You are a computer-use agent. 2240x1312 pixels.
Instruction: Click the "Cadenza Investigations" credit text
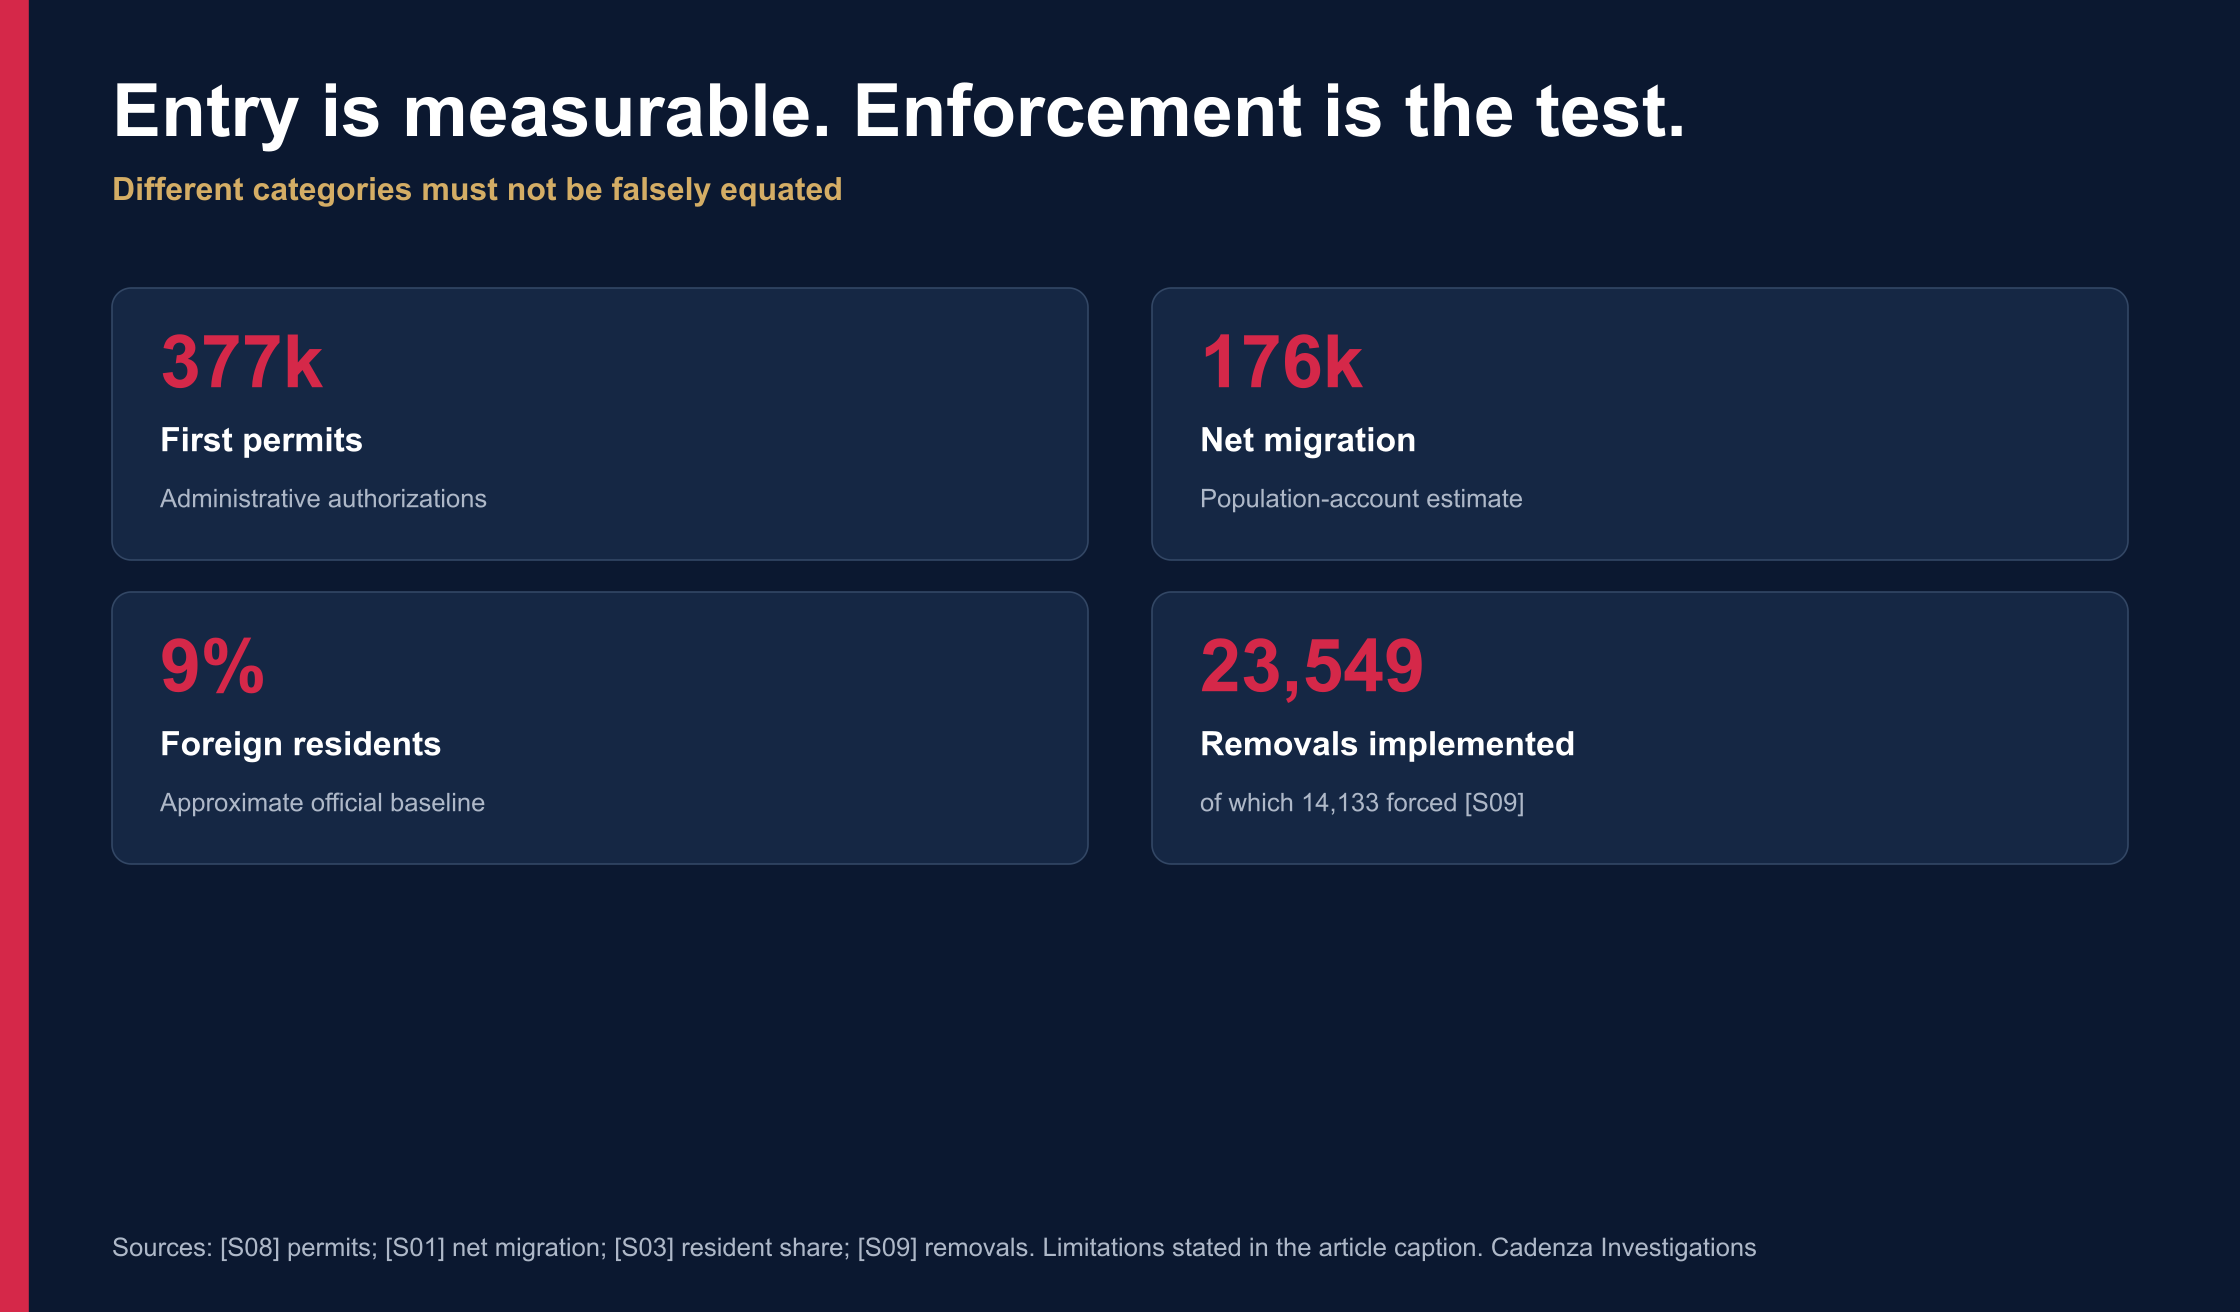tap(1623, 1248)
